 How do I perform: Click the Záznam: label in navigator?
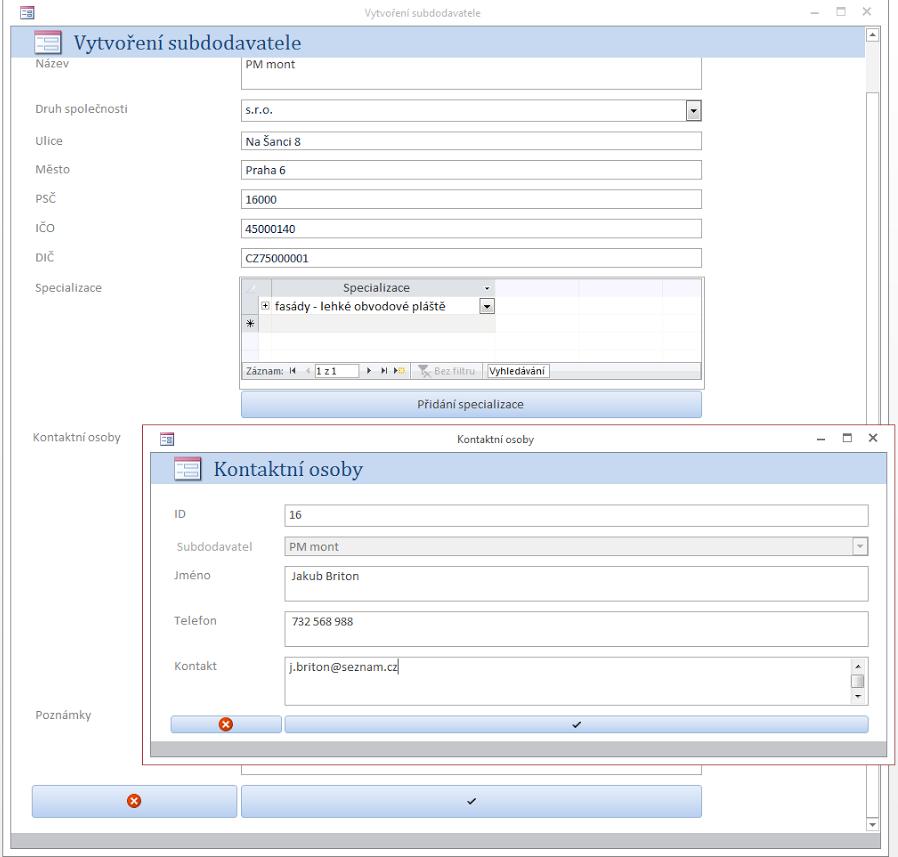pyautogui.click(x=265, y=371)
